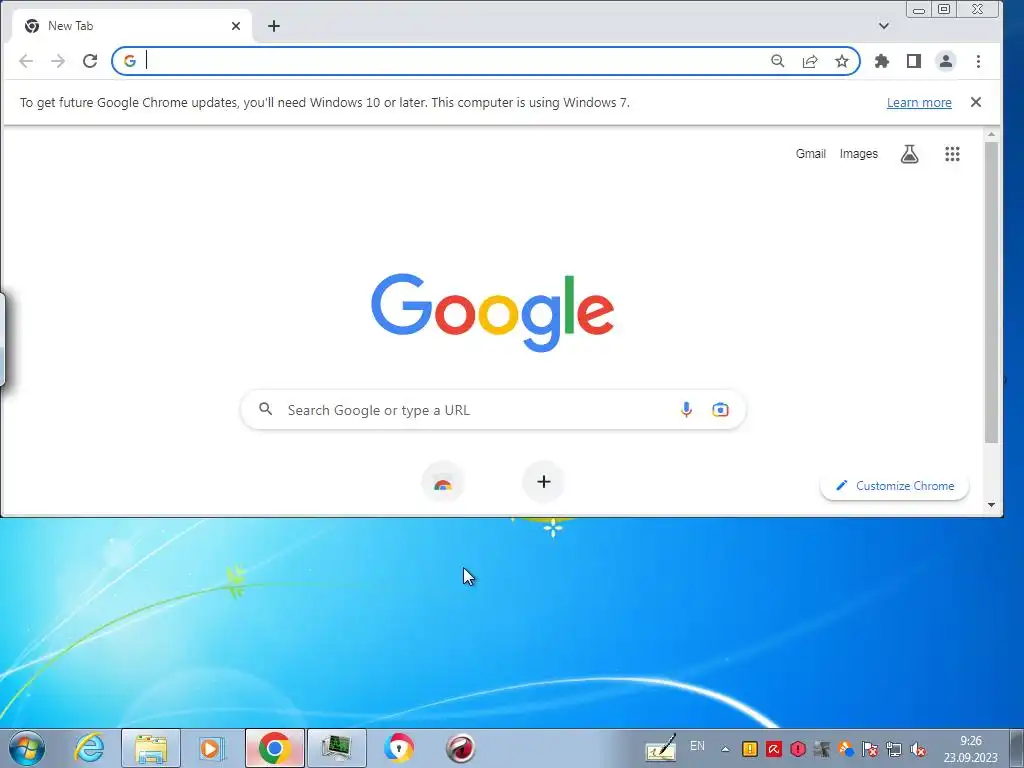Click the red shield tray icon

pyautogui.click(x=798, y=749)
